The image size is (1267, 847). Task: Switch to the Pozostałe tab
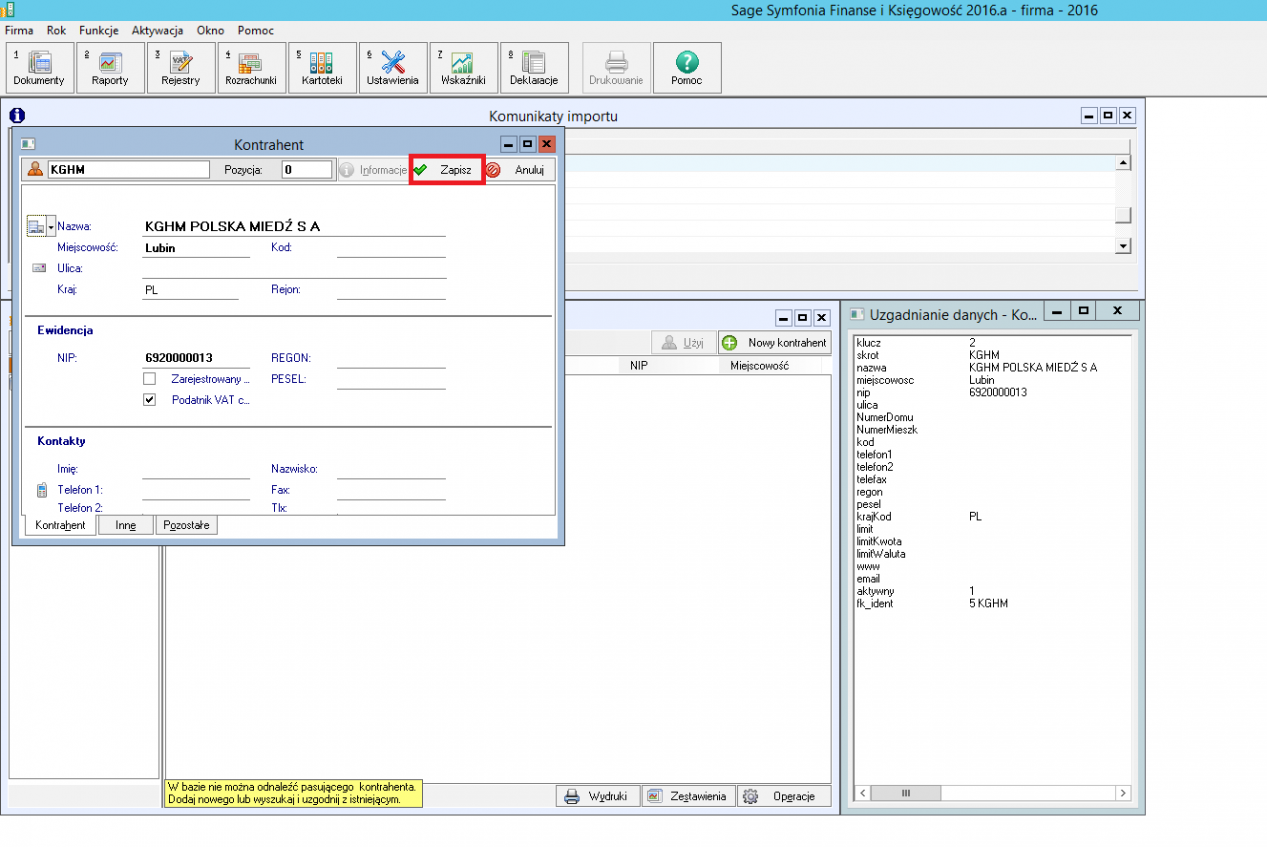[x=186, y=525]
